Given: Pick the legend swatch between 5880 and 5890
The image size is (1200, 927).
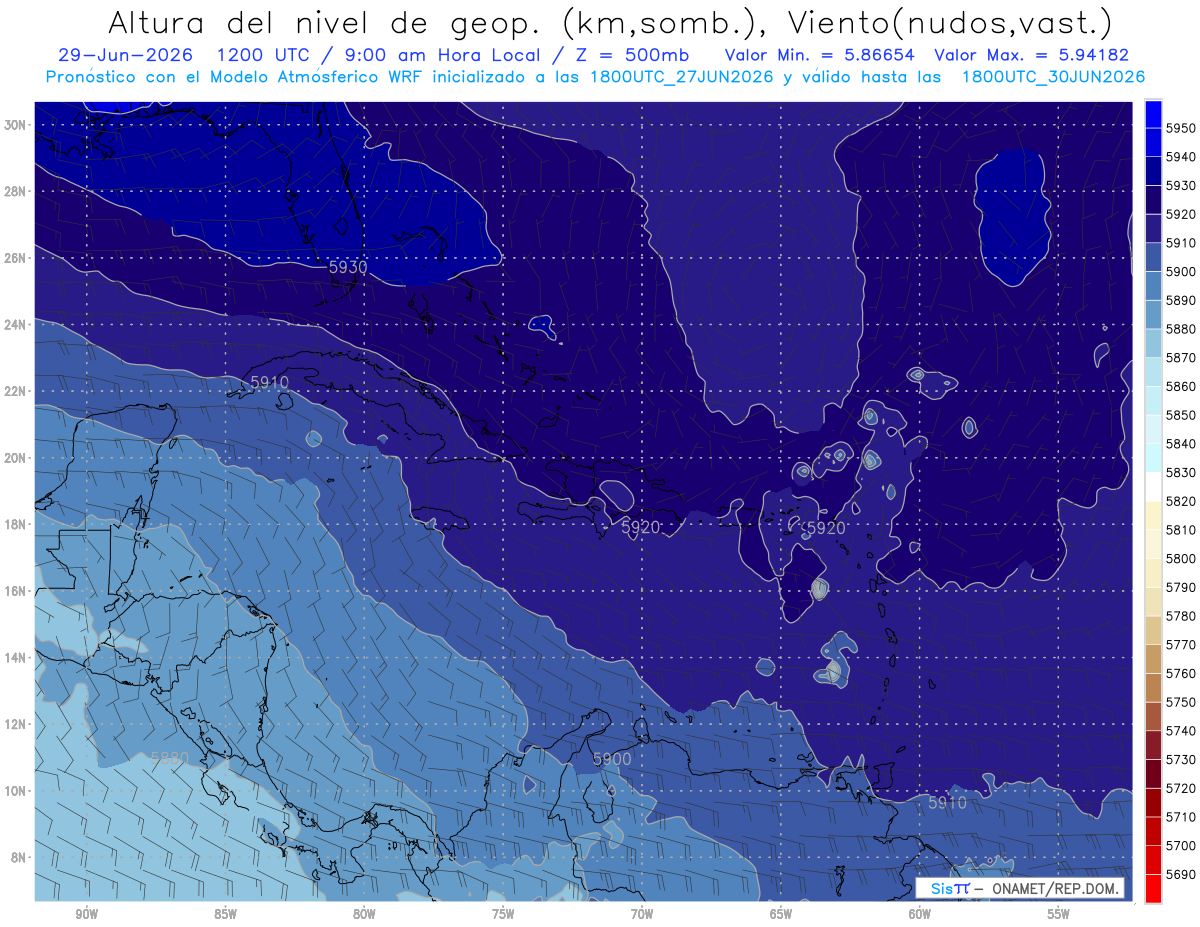Looking at the screenshot, I should (x=1153, y=315).
